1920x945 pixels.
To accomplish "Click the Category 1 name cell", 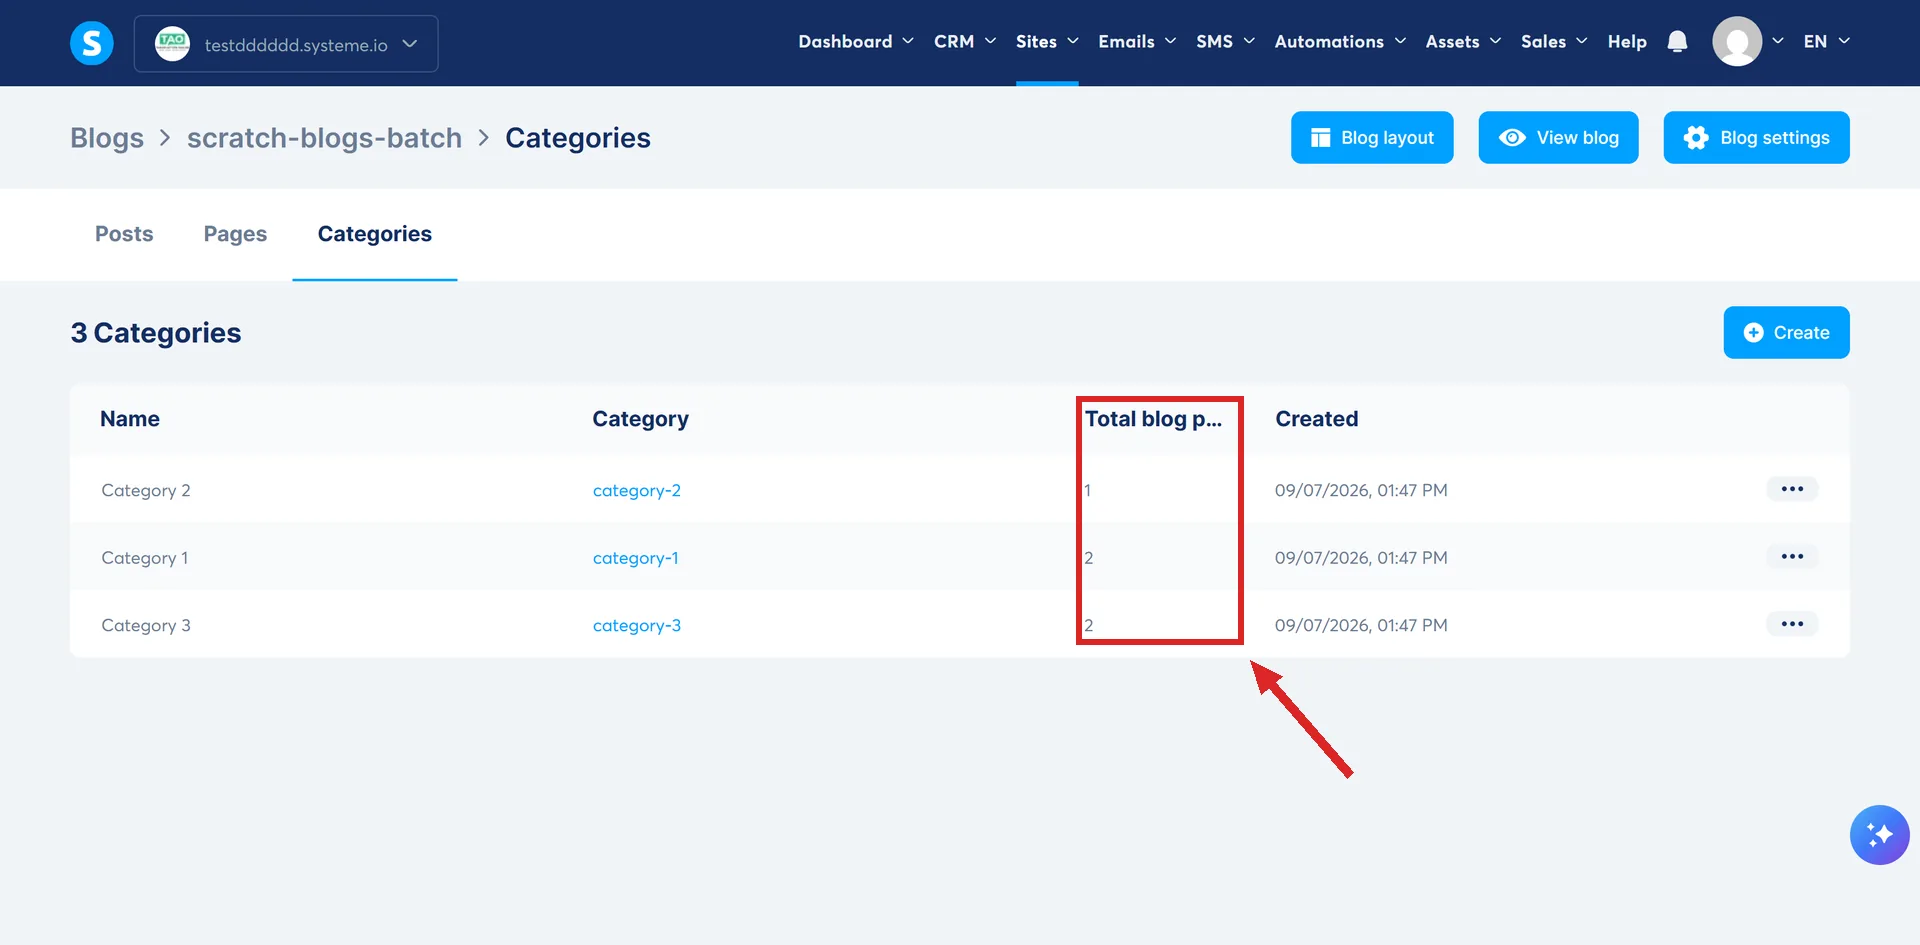I will pos(145,558).
